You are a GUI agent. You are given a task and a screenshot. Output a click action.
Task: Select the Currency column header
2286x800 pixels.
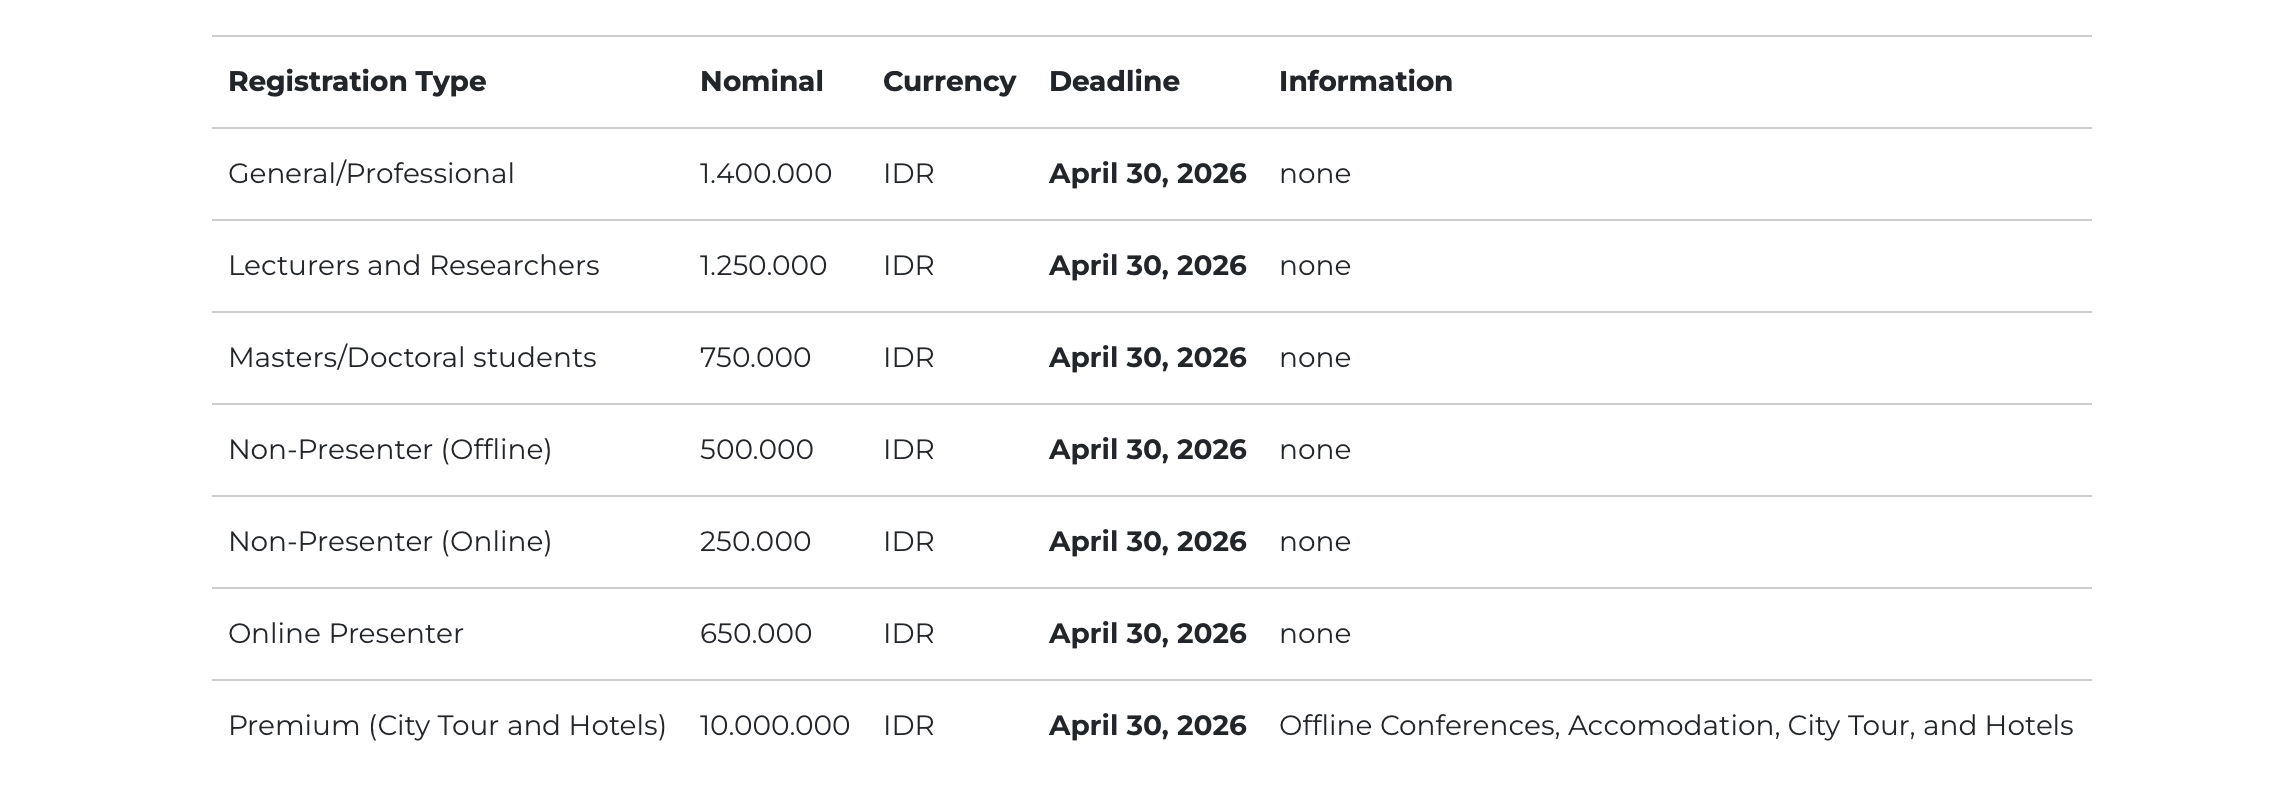pyautogui.click(x=949, y=82)
